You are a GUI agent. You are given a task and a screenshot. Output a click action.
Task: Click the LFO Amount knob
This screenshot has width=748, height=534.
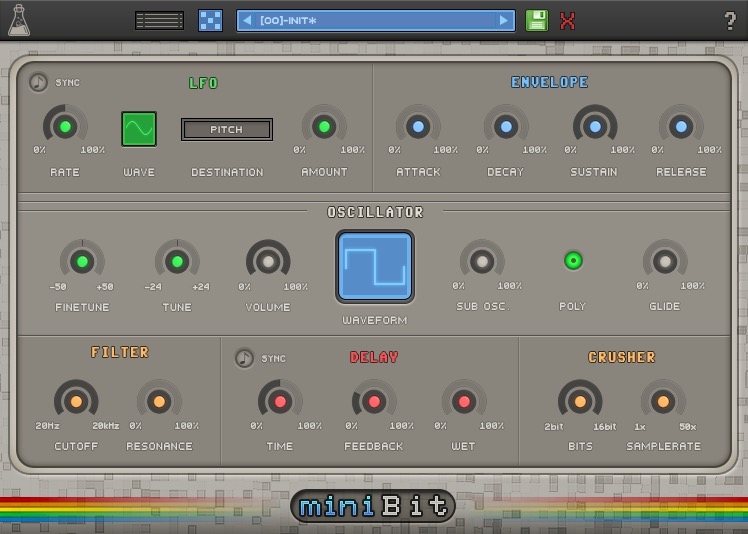(324, 126)
